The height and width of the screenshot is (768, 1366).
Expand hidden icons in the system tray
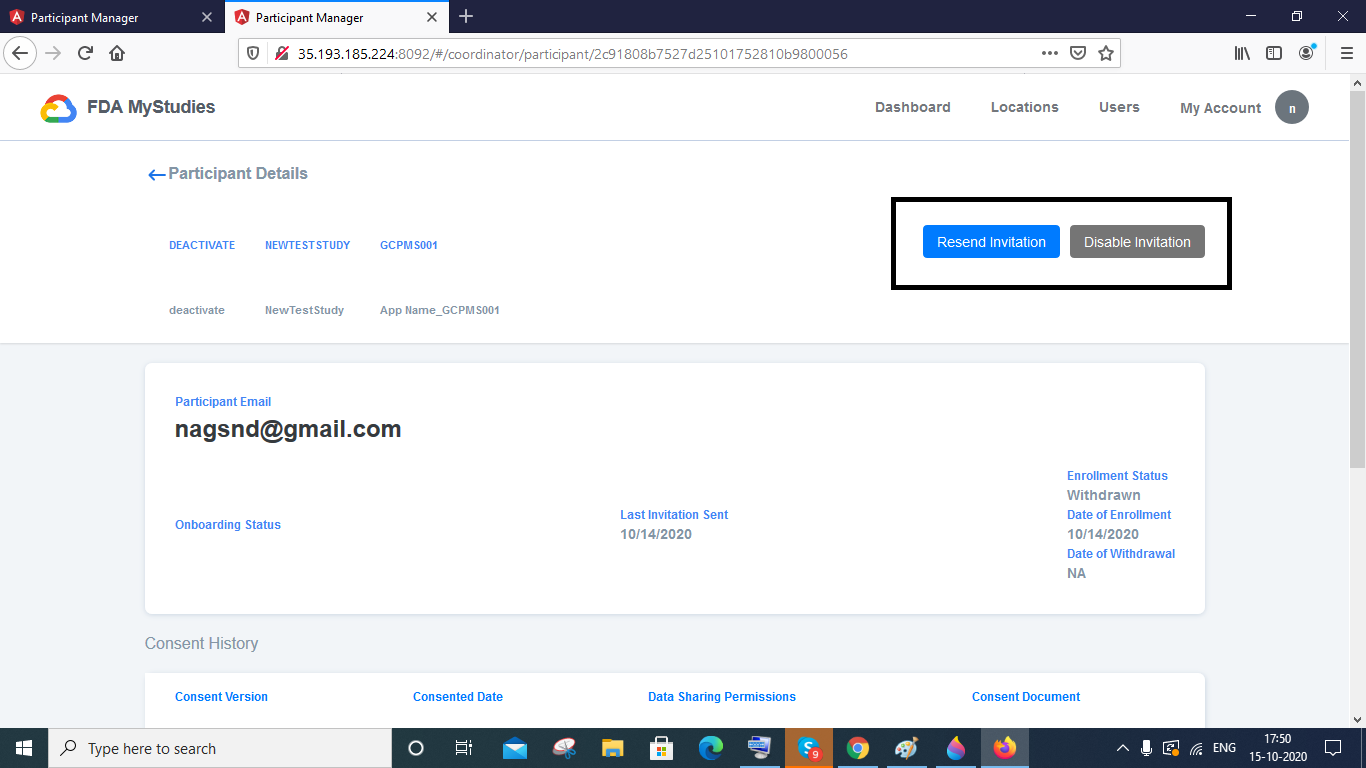point(1122,747)
